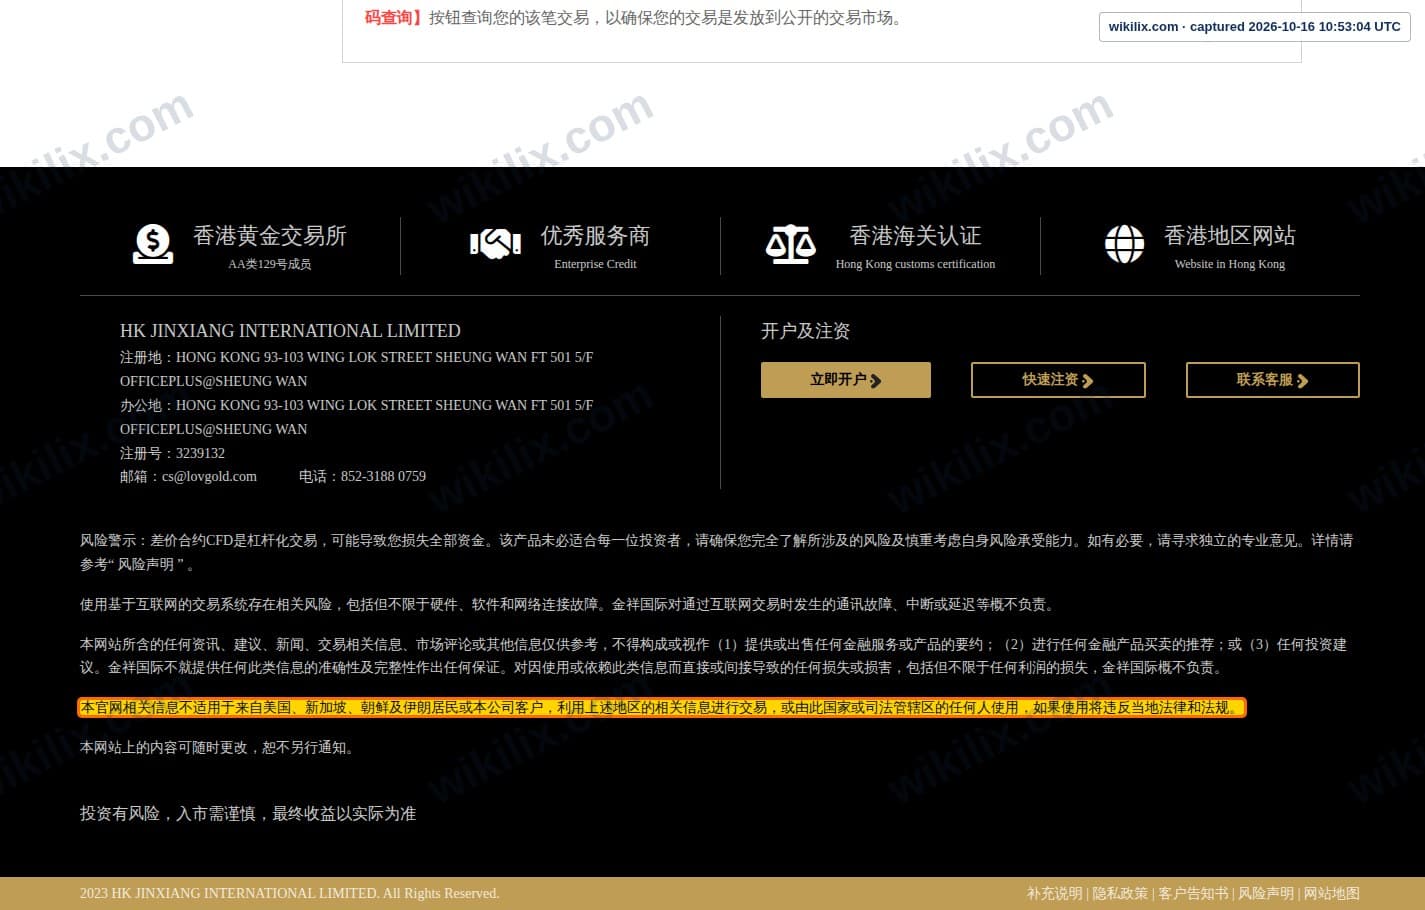Click the Website in Hong Kong subtitle
Image resolution: width=1425 pixels, height=910 pixels.
[1230, 264]
